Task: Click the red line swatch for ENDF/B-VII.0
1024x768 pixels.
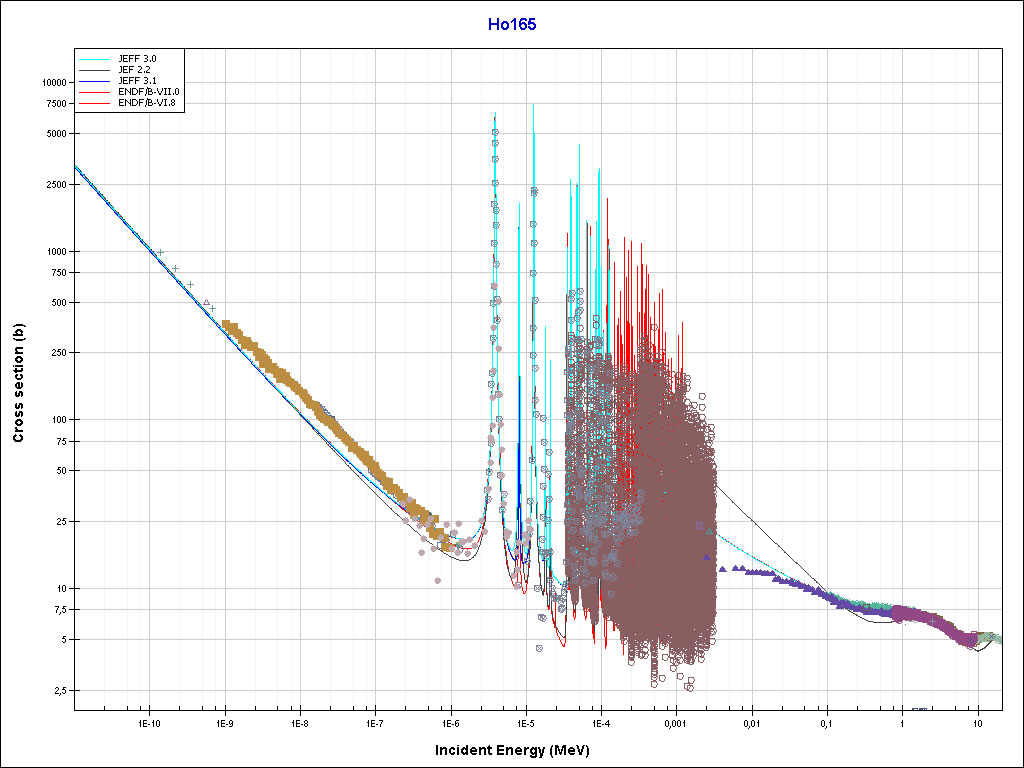Action: (x=96, y=91)
